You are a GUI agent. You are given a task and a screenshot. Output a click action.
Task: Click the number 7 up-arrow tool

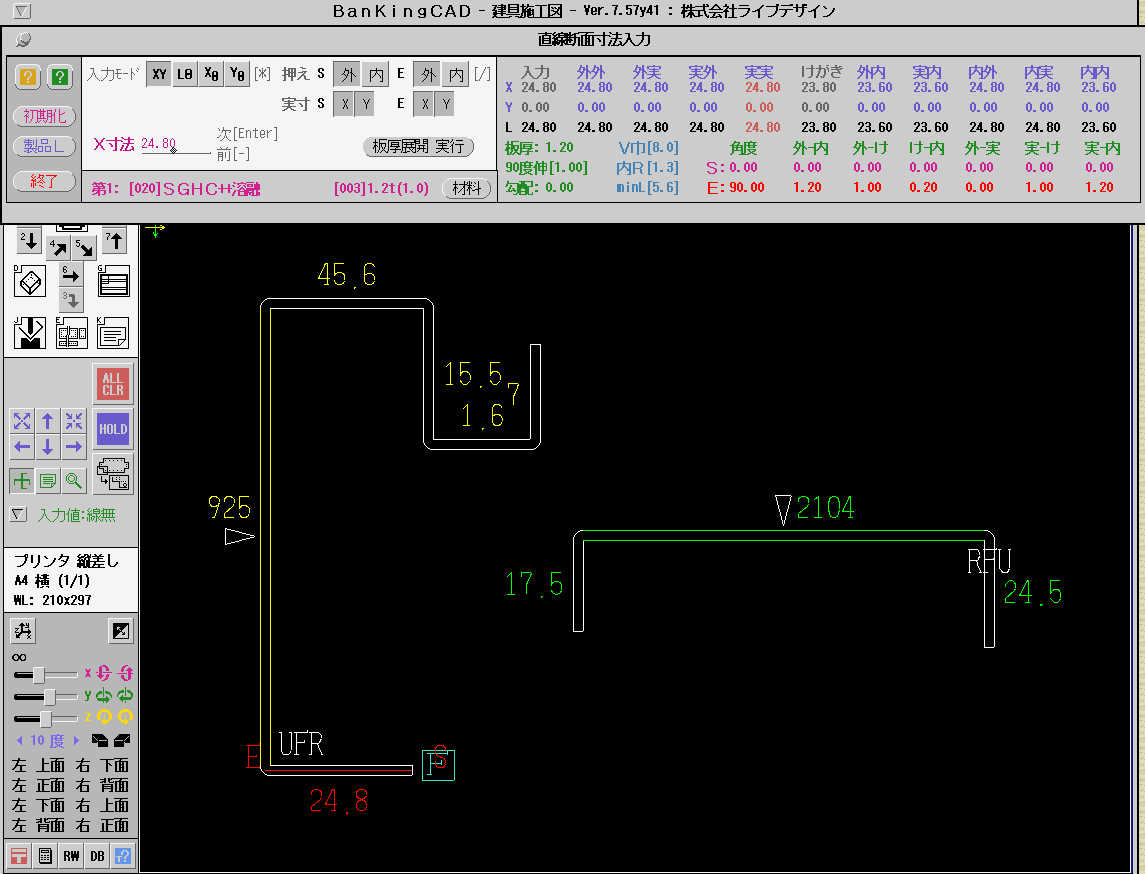pos(114,241)
